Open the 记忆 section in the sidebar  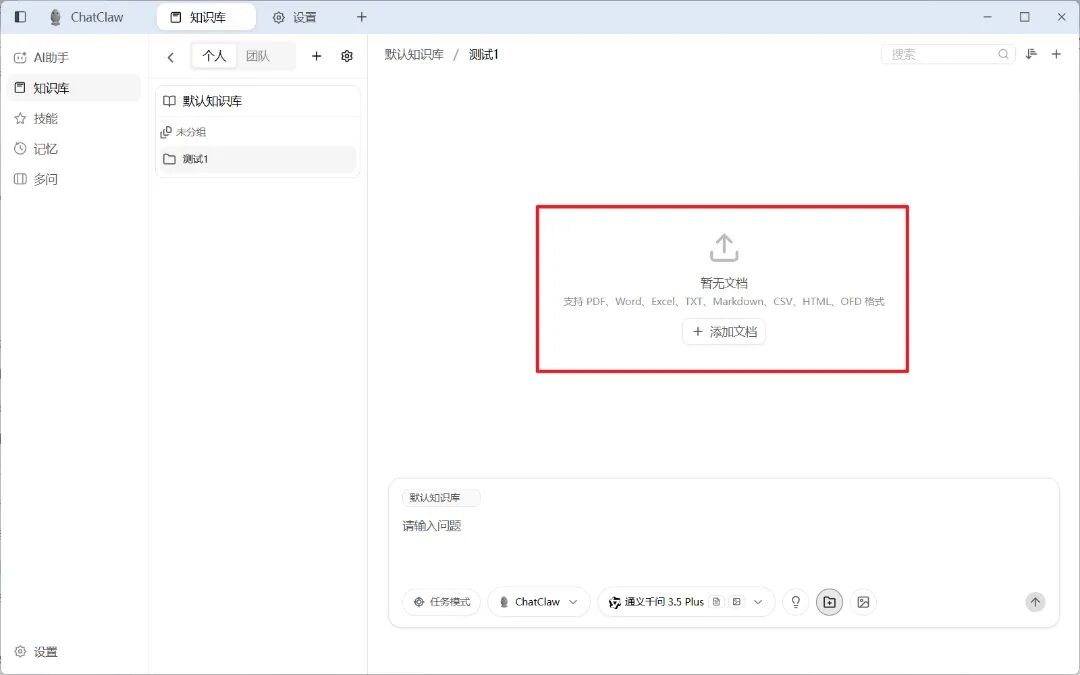click(x=43, y=148)
